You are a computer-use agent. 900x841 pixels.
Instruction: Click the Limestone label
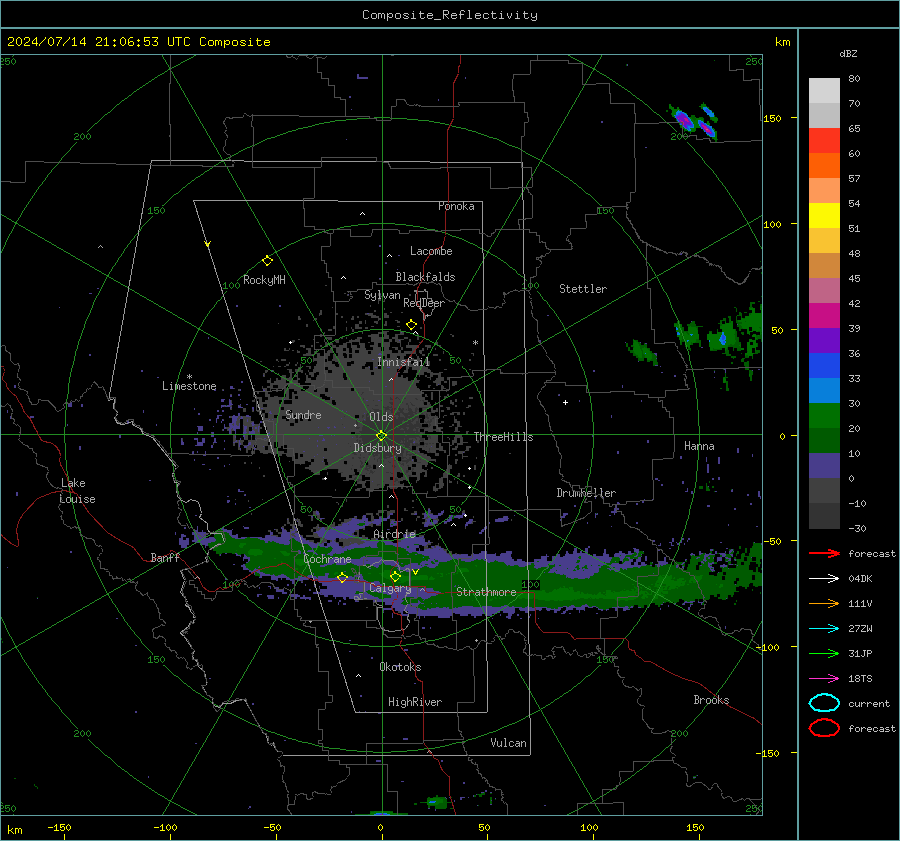189,386
